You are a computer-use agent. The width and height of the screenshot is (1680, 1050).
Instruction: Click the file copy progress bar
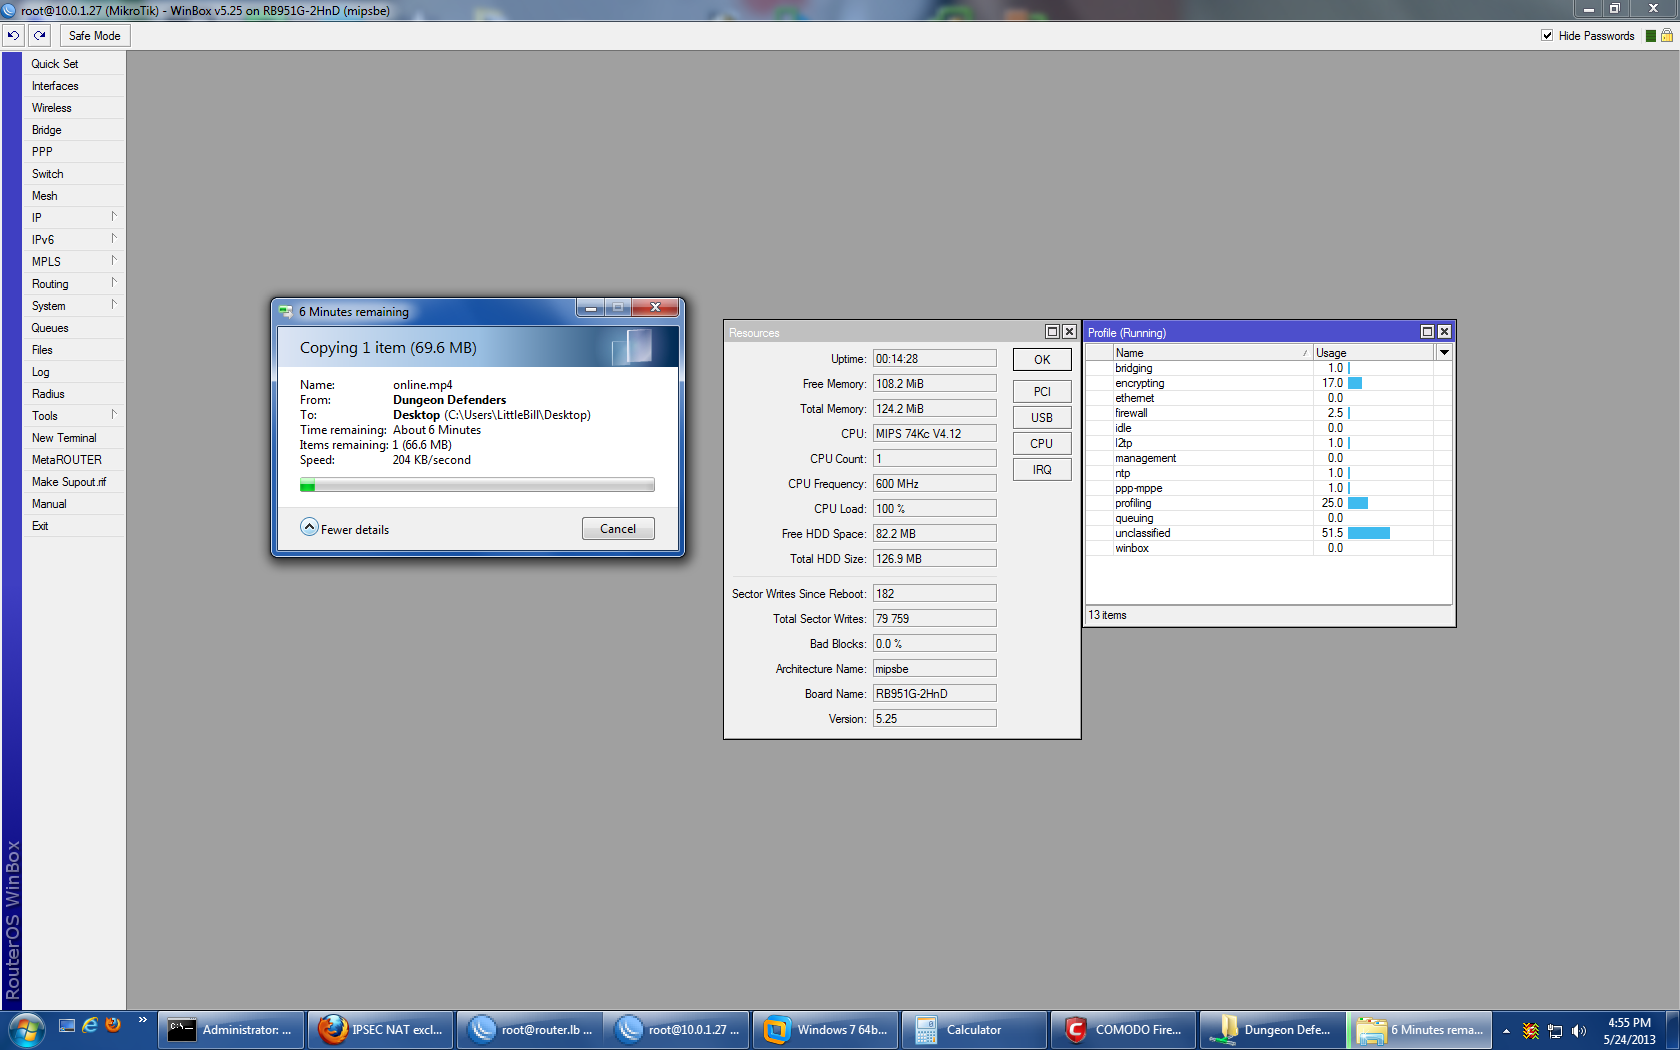coord(477,485)
